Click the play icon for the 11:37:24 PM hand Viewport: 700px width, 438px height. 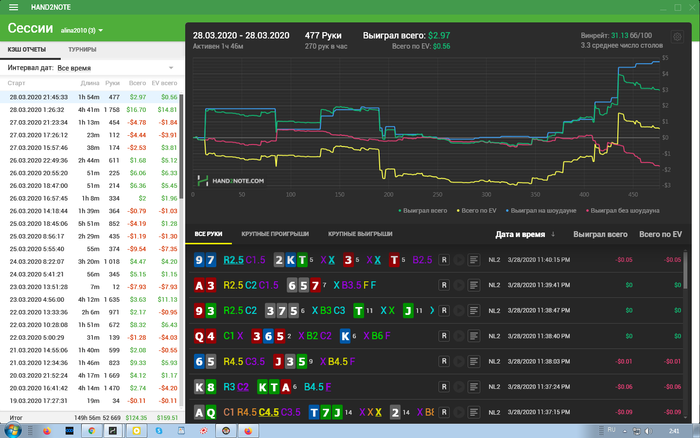(x=459, y=387)
